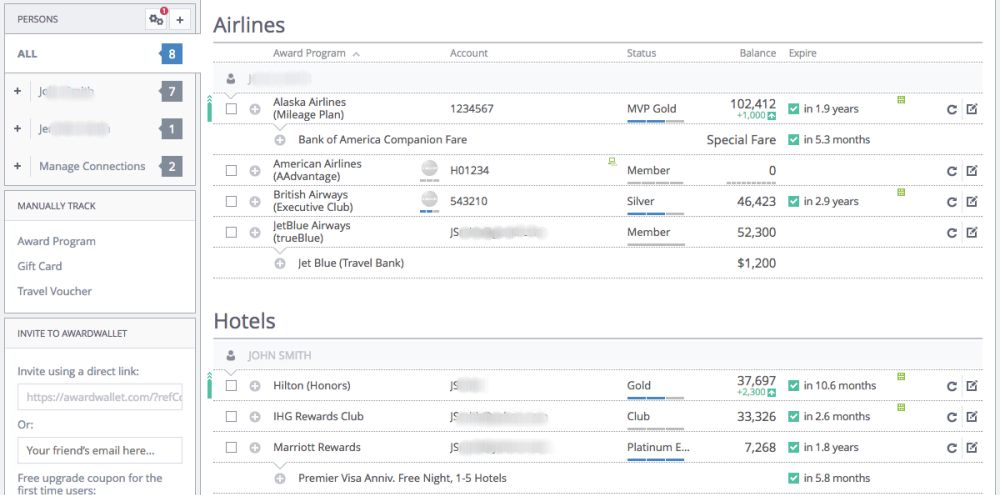Expand Bank of America Companion Fare details
The height and width of the screenshot is (495, 1000).
[x=280, y=140]
